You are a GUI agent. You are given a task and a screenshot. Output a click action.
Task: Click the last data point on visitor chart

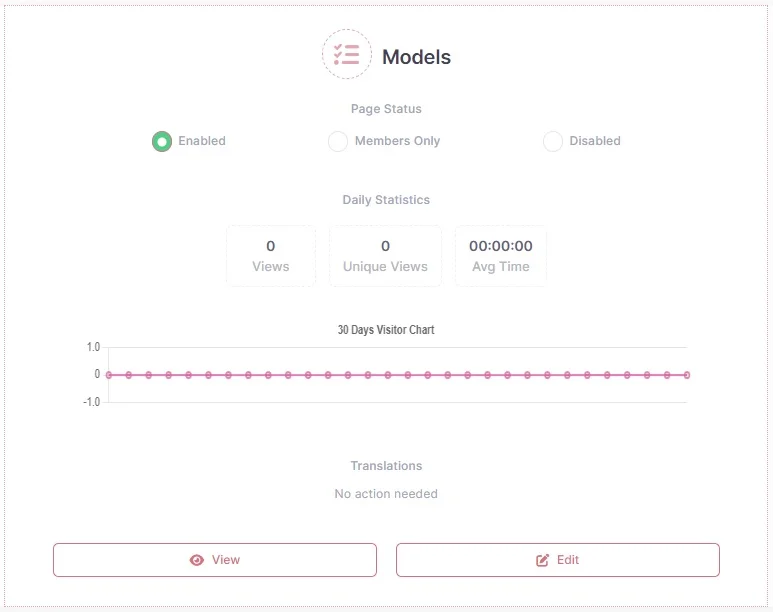click(687, 375)
